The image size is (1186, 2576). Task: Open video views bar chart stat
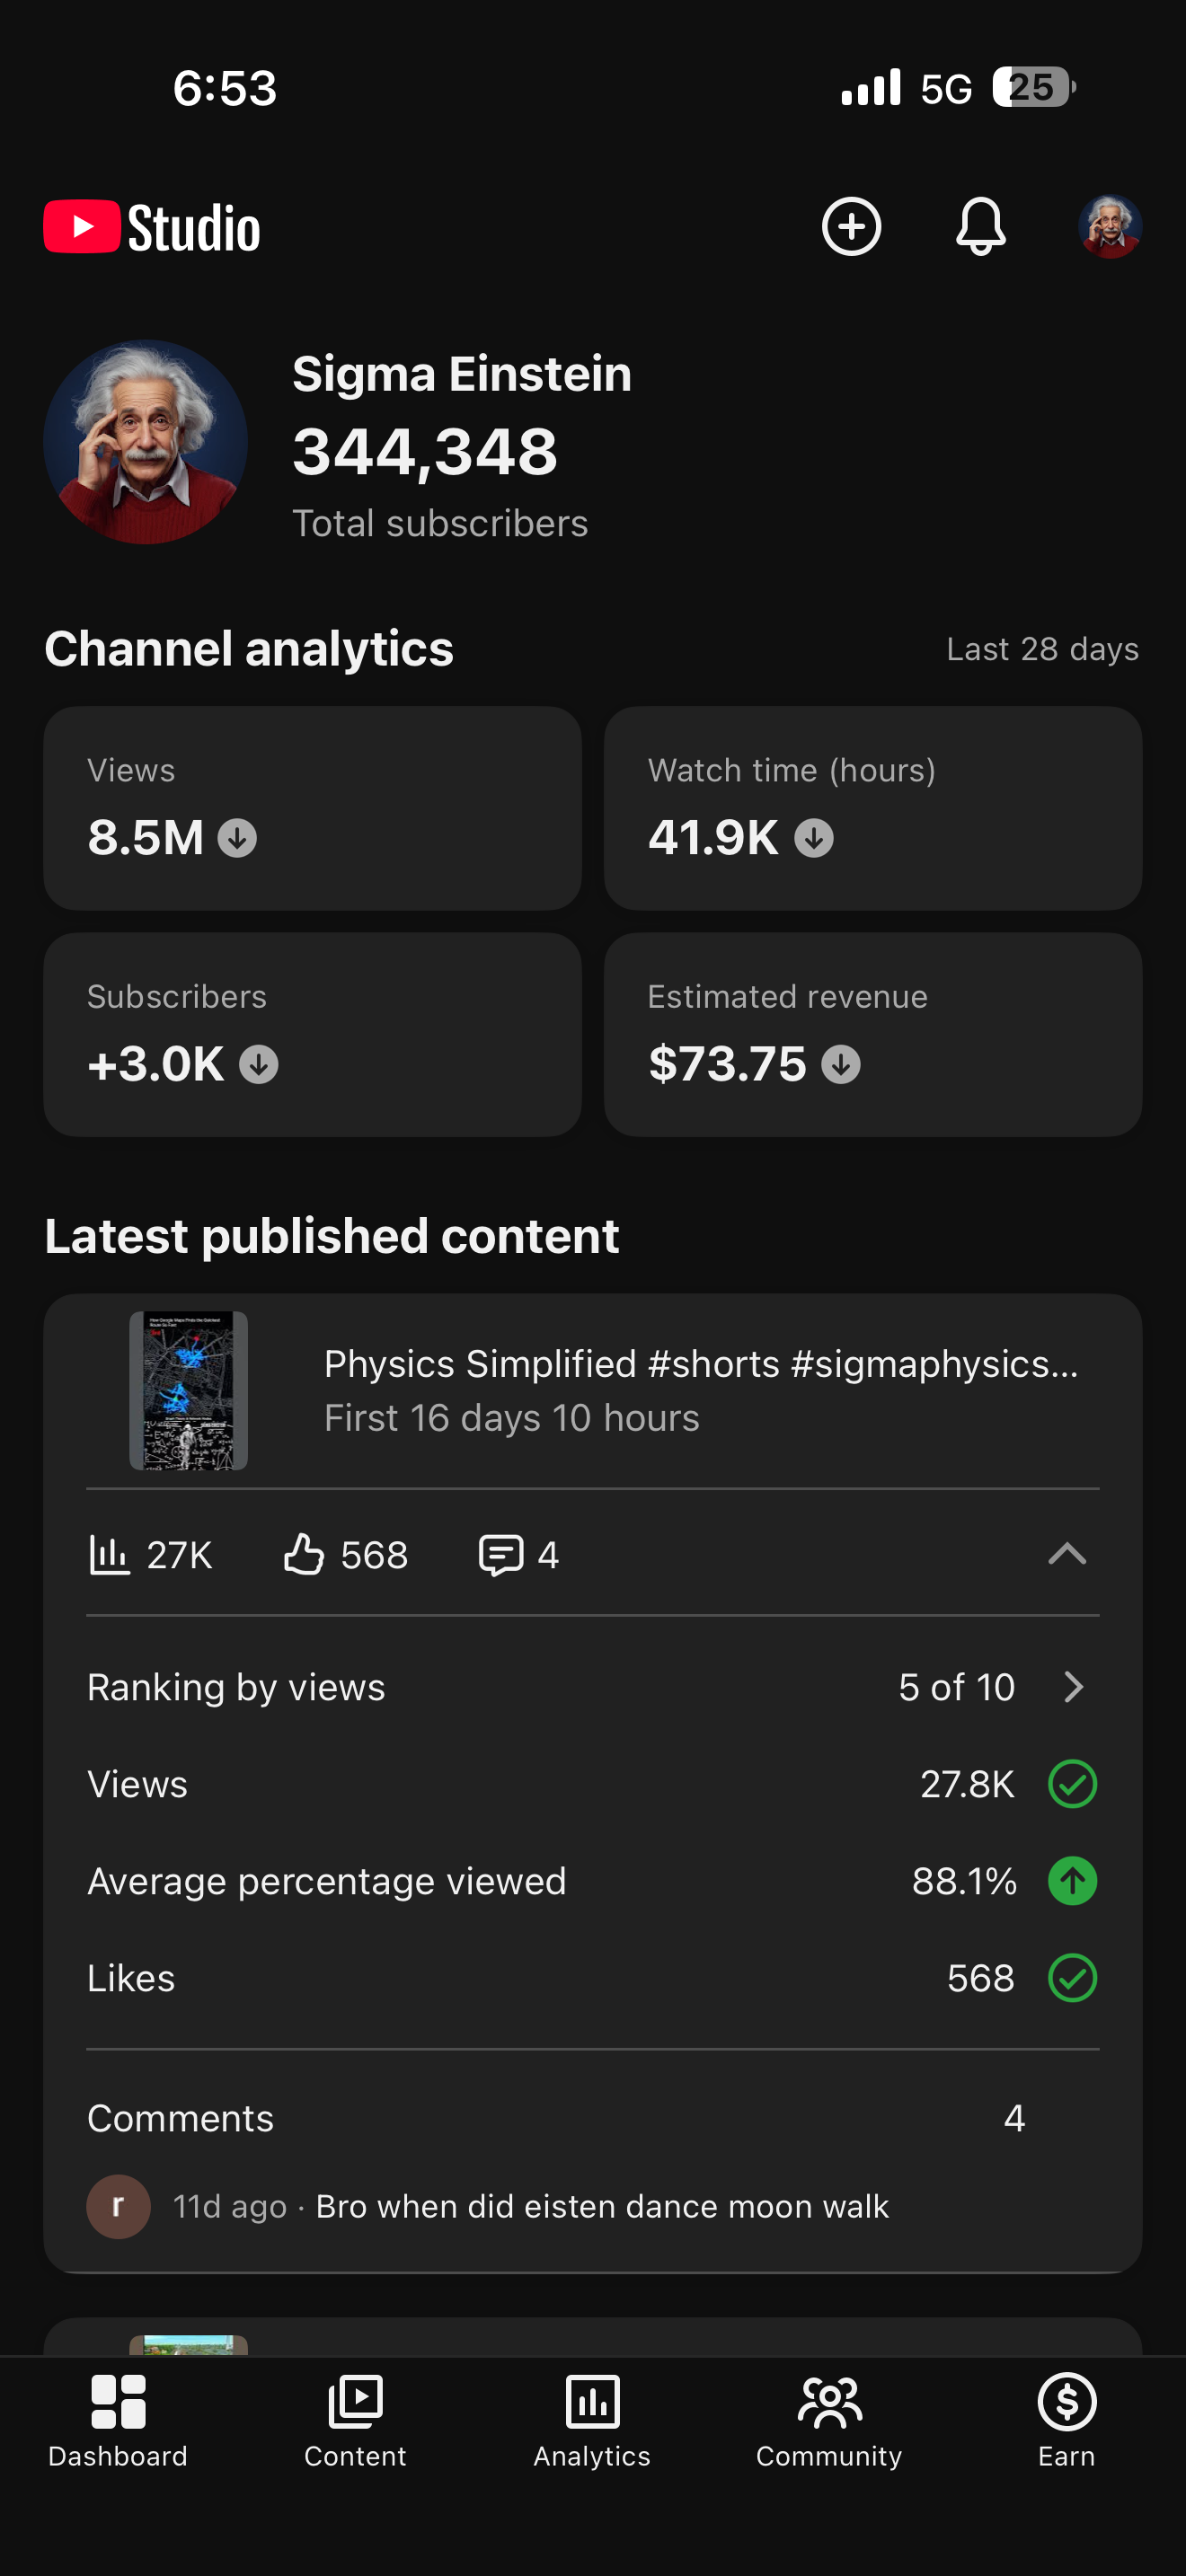click(150, 1555)
